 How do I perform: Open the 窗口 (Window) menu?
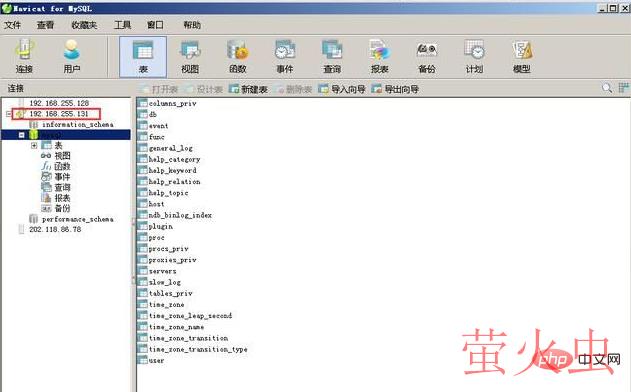pos(155,25)
